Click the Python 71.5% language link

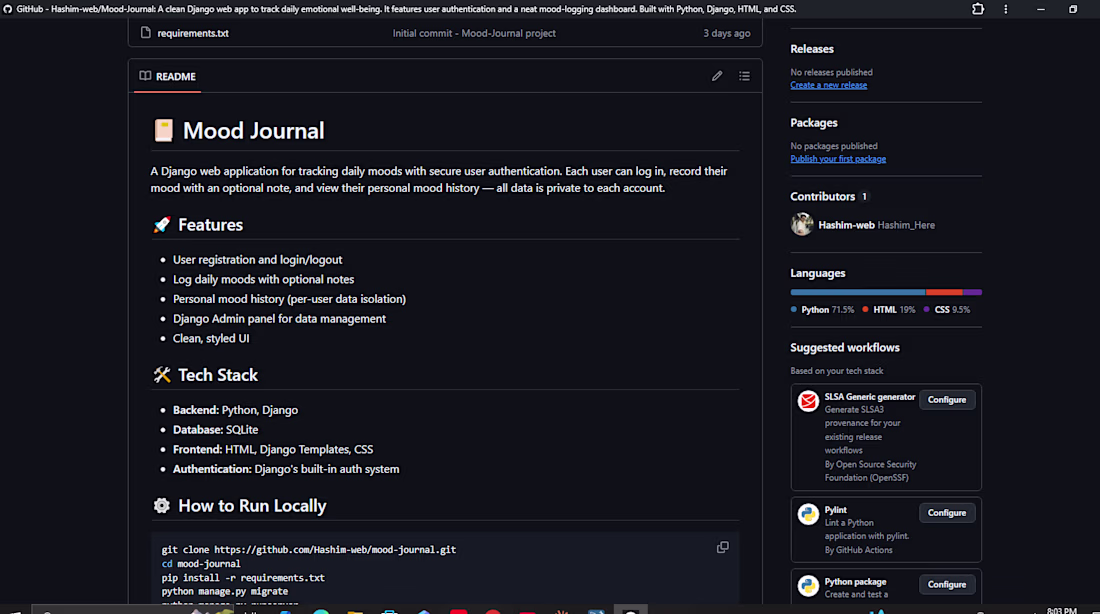(822, 309)
